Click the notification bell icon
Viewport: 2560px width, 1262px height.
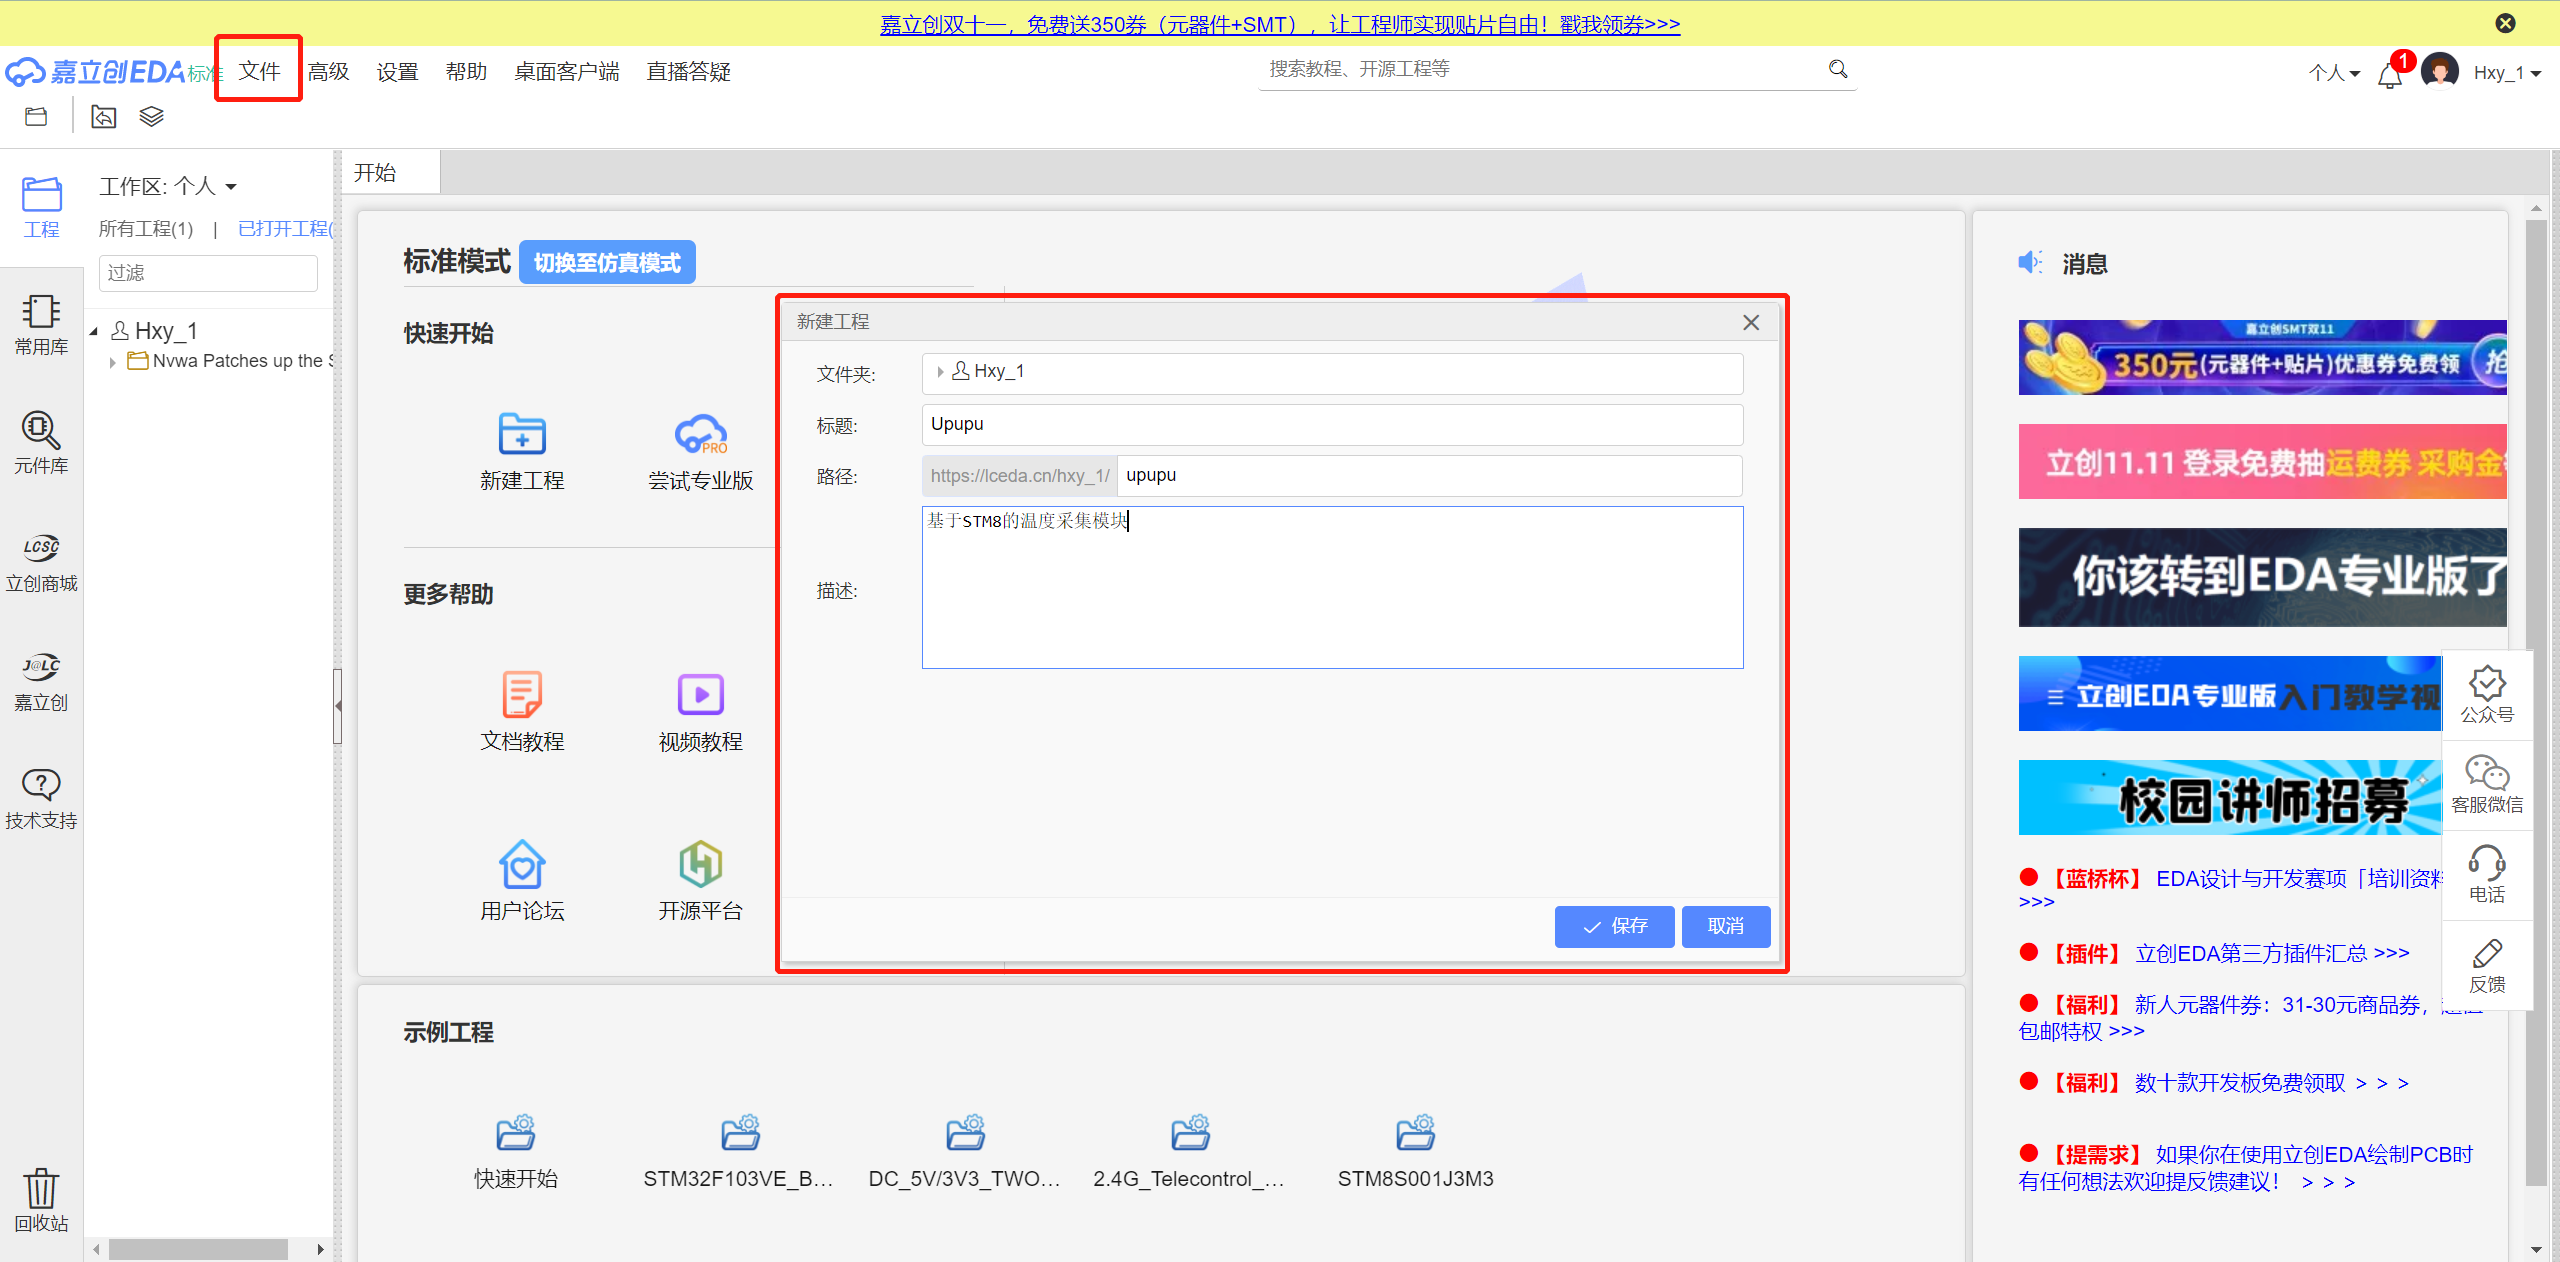tap(2390, 75)
